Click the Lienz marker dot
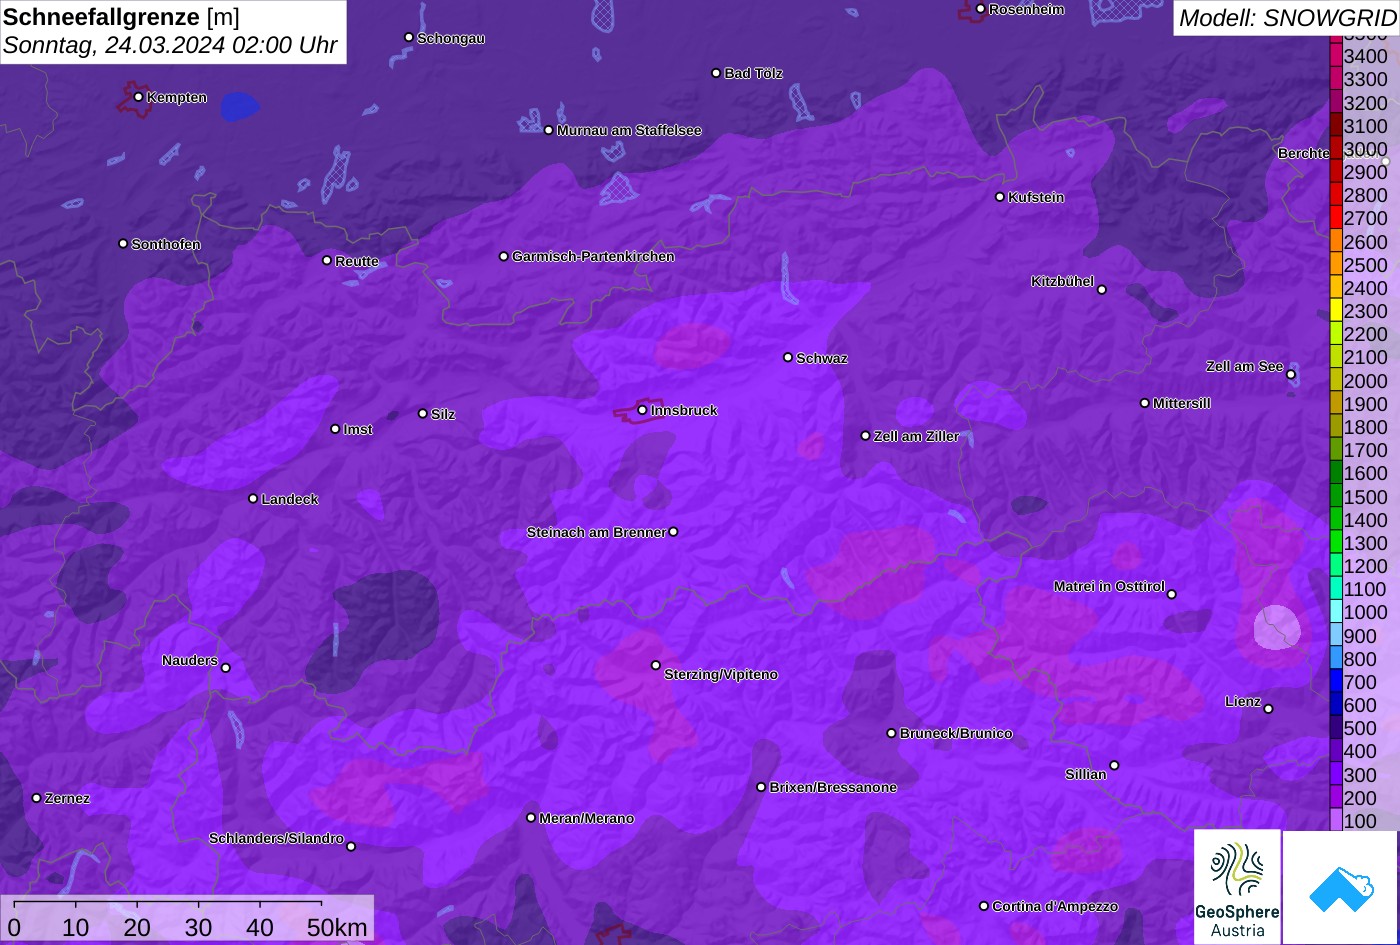Image resolution: width=1400 pixels, height=945 pixels. 1268,709
